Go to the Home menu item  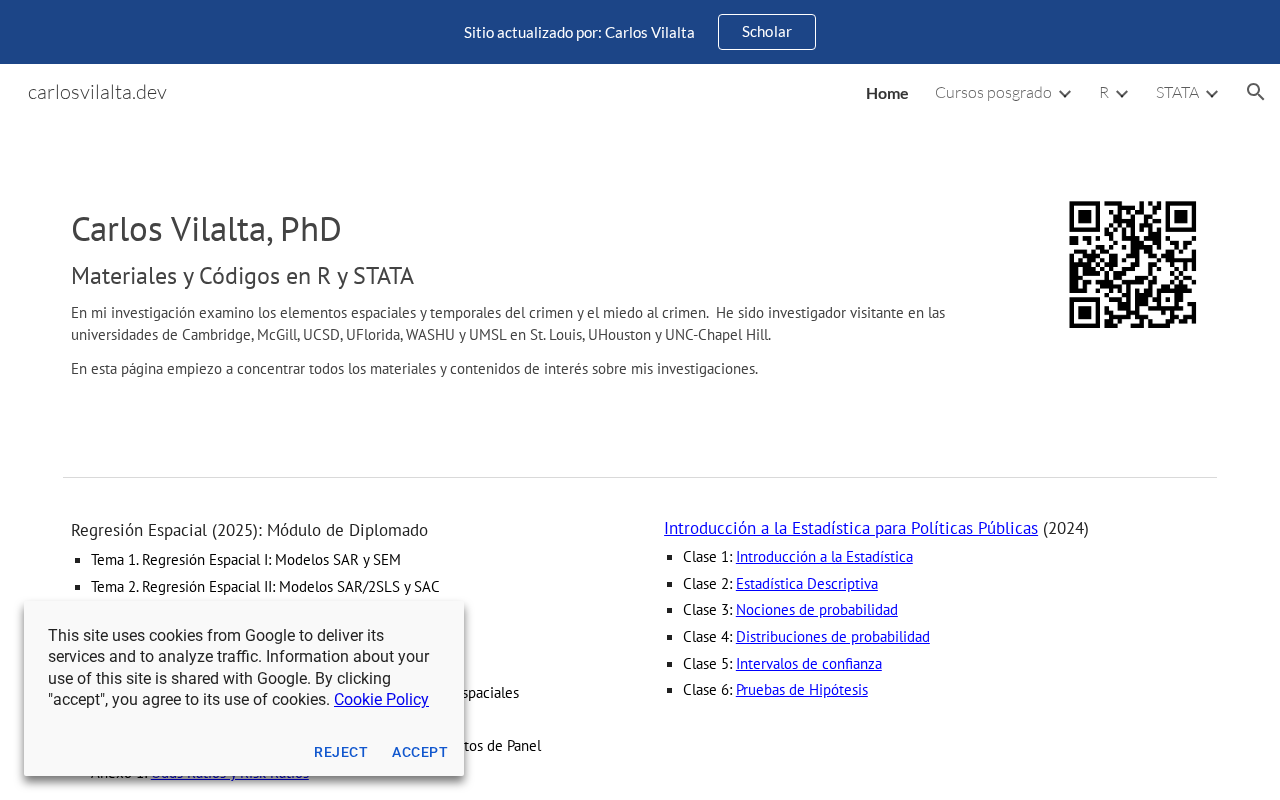point(887,93)
